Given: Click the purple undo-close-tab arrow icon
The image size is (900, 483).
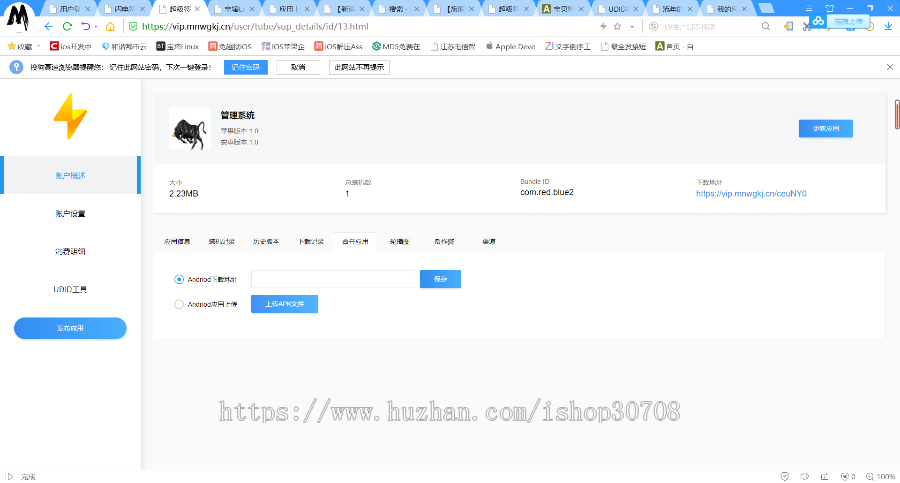Looking at the screenshot, I should click(x=86, y=26).
